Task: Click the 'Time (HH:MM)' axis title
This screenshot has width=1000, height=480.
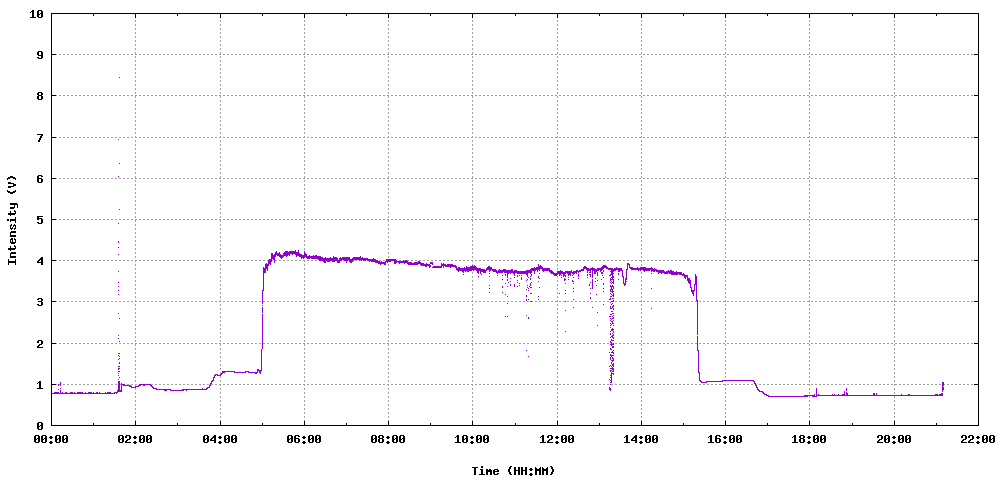Action: 513,471
